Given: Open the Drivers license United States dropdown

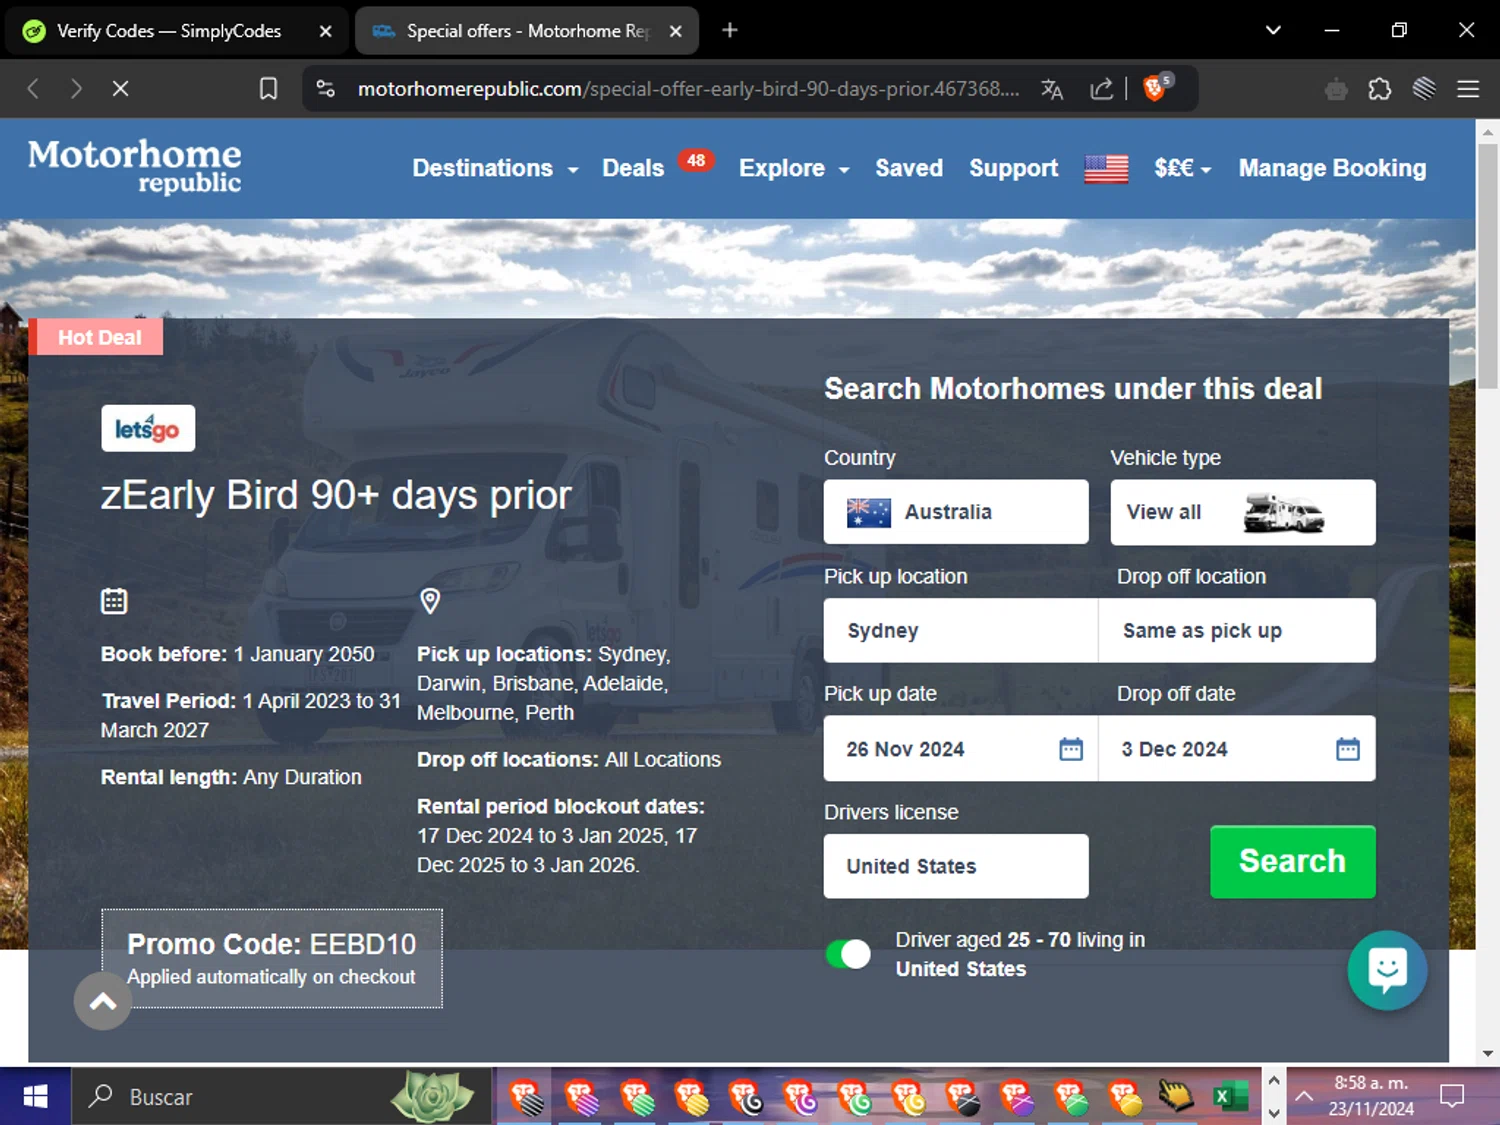Looking at the screenshot, I should pos(956,866).
